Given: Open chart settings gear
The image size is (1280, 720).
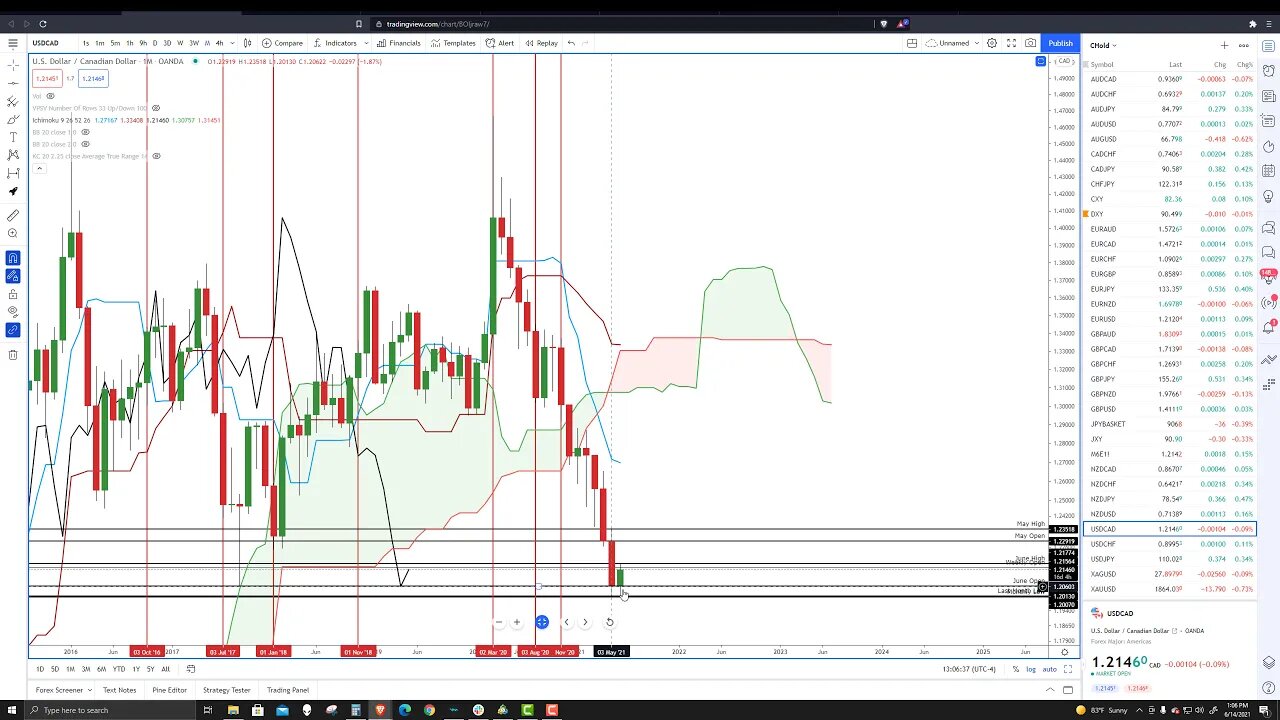Looking at the screenshot, I should [992, 43].
